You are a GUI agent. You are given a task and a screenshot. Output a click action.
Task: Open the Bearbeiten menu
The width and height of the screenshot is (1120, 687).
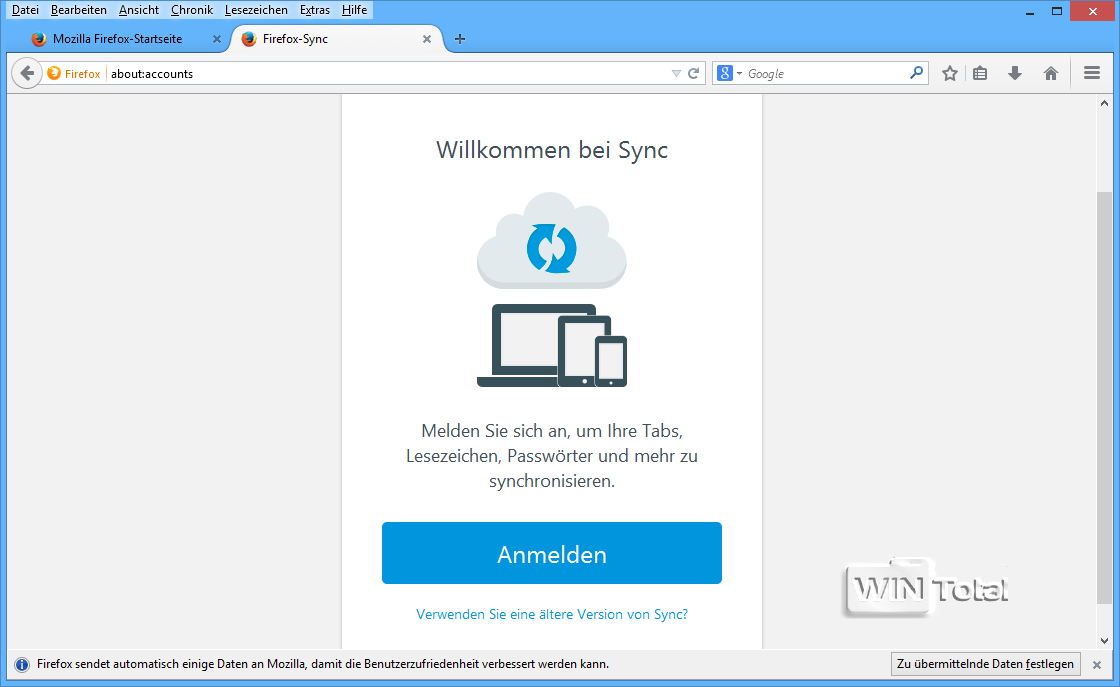pyautogui.click(x=79, y=10)
